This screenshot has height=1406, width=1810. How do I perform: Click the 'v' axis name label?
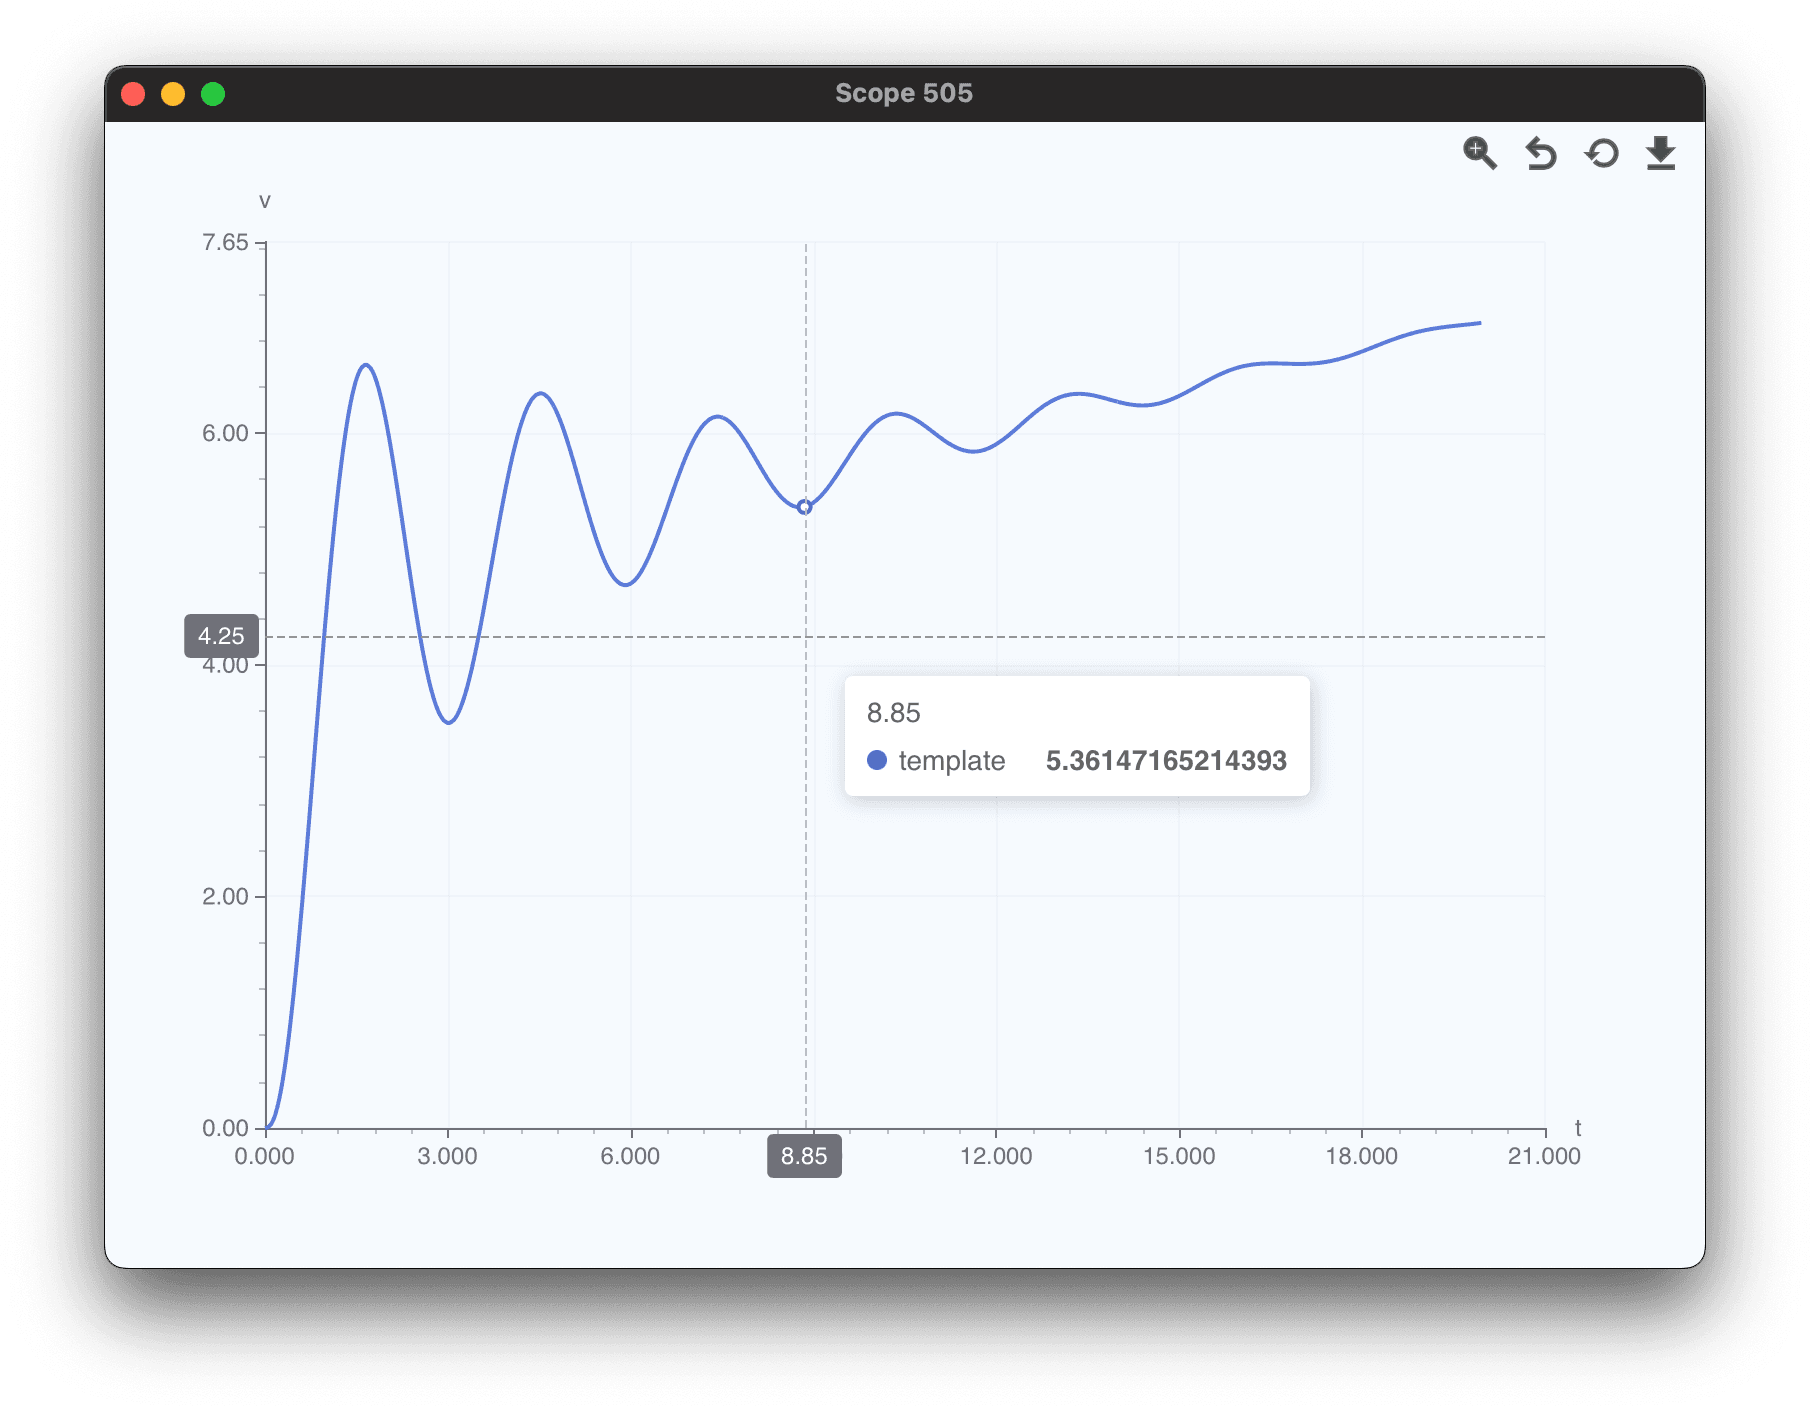(265, 201)
